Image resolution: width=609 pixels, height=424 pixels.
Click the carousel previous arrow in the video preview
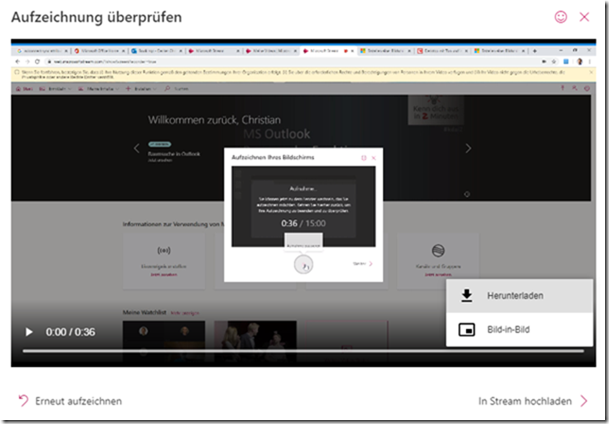(x=136, y=148)
